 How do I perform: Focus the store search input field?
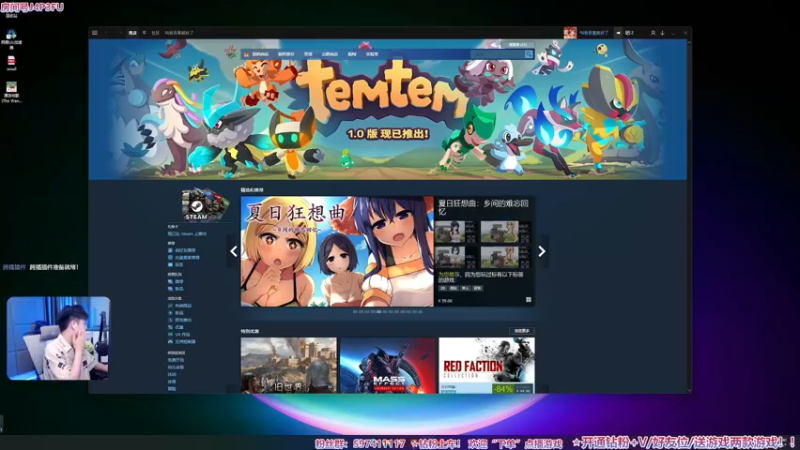click(497, 54)
